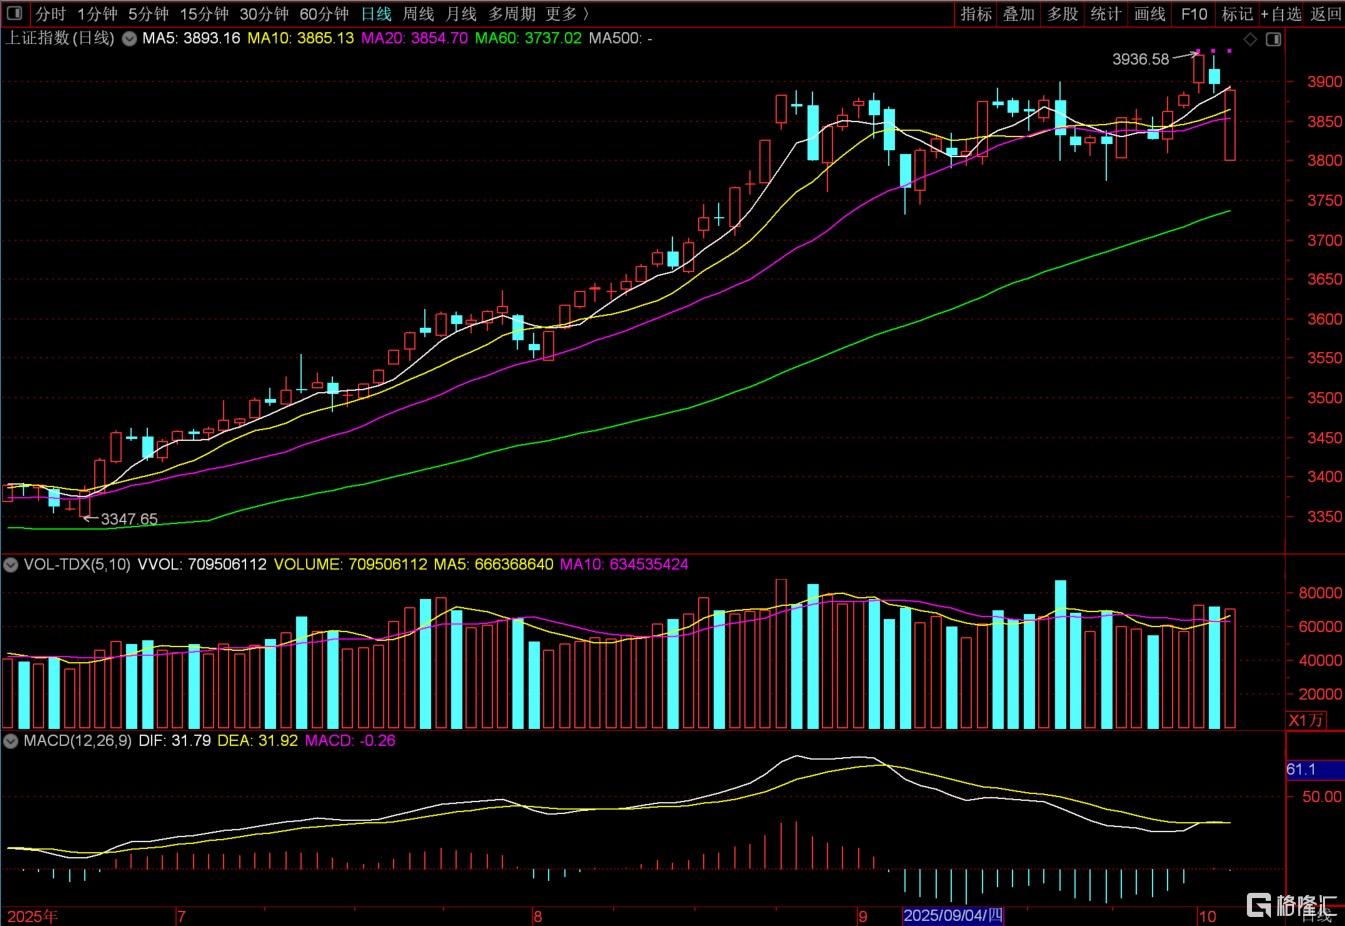This screenshot has width=1345, height=926.
Task: Open the F10 company info button
Action: click(1194, 14)
